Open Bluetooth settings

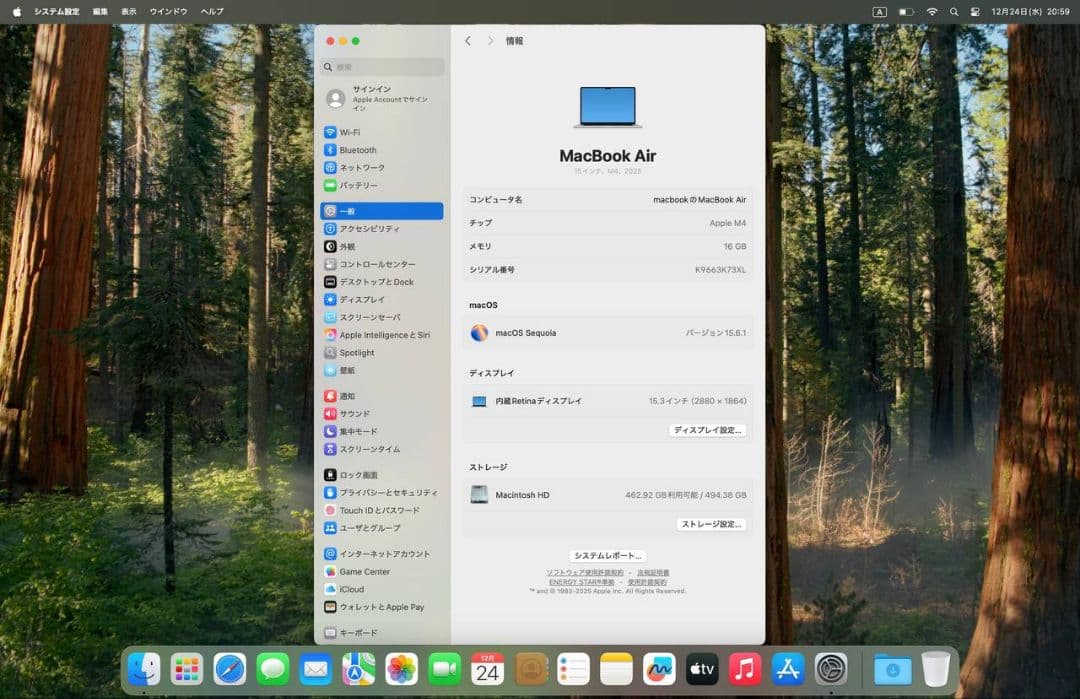coord(360,149)
